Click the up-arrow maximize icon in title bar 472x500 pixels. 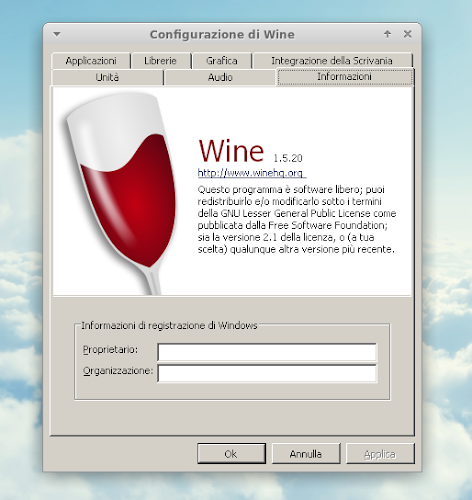coord(387,34)
